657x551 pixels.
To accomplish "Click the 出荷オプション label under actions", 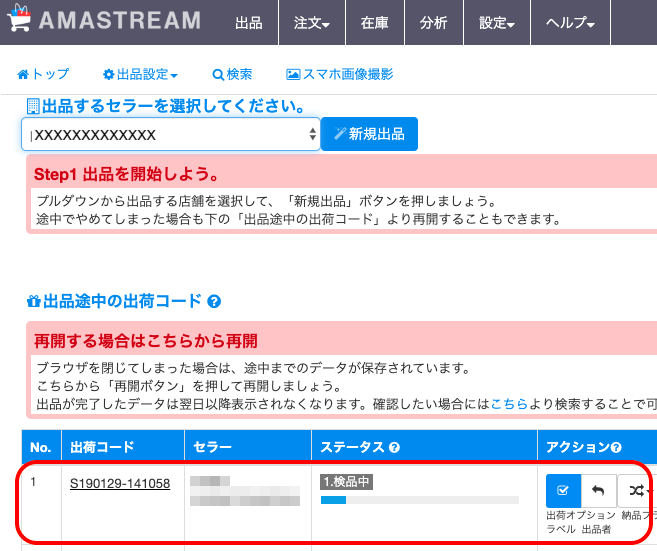I will click(581, 515).
